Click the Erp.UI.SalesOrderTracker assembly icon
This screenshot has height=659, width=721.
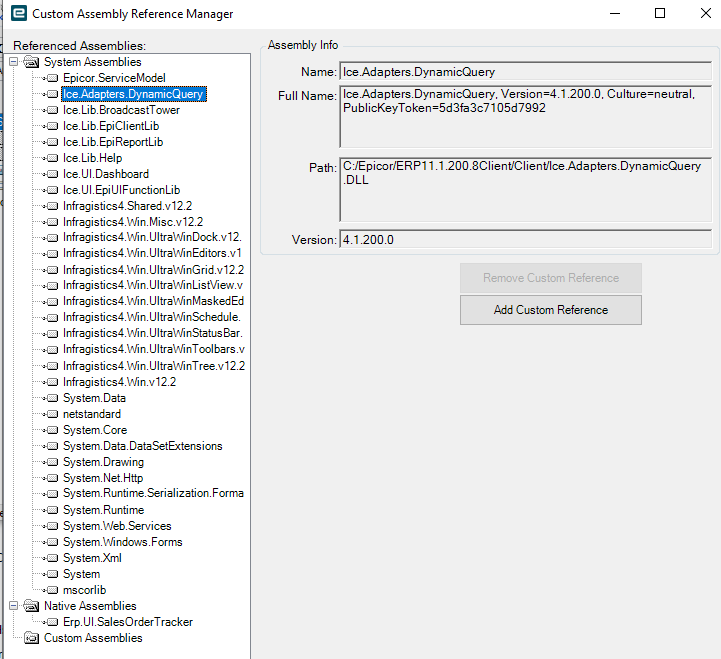pos(52,622)
